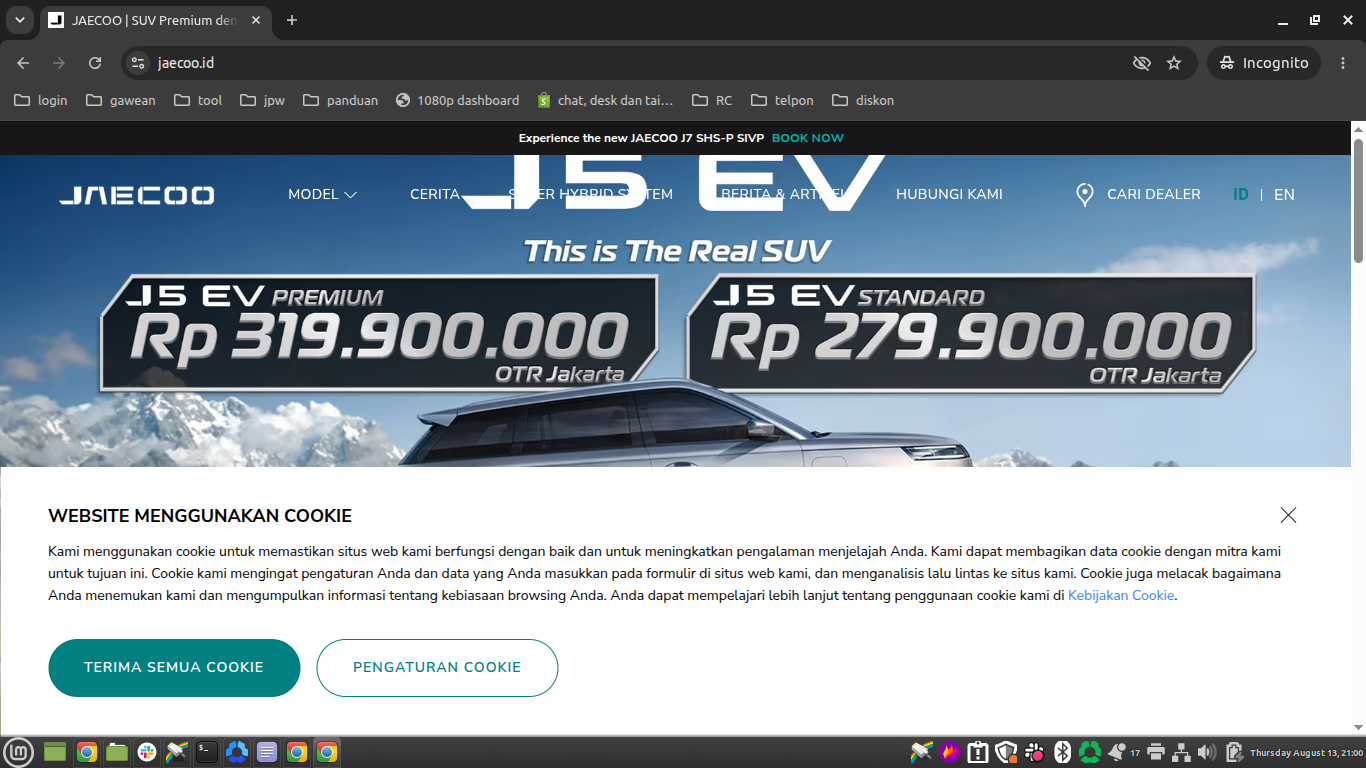Open the text editor in the taskbar

267,752
